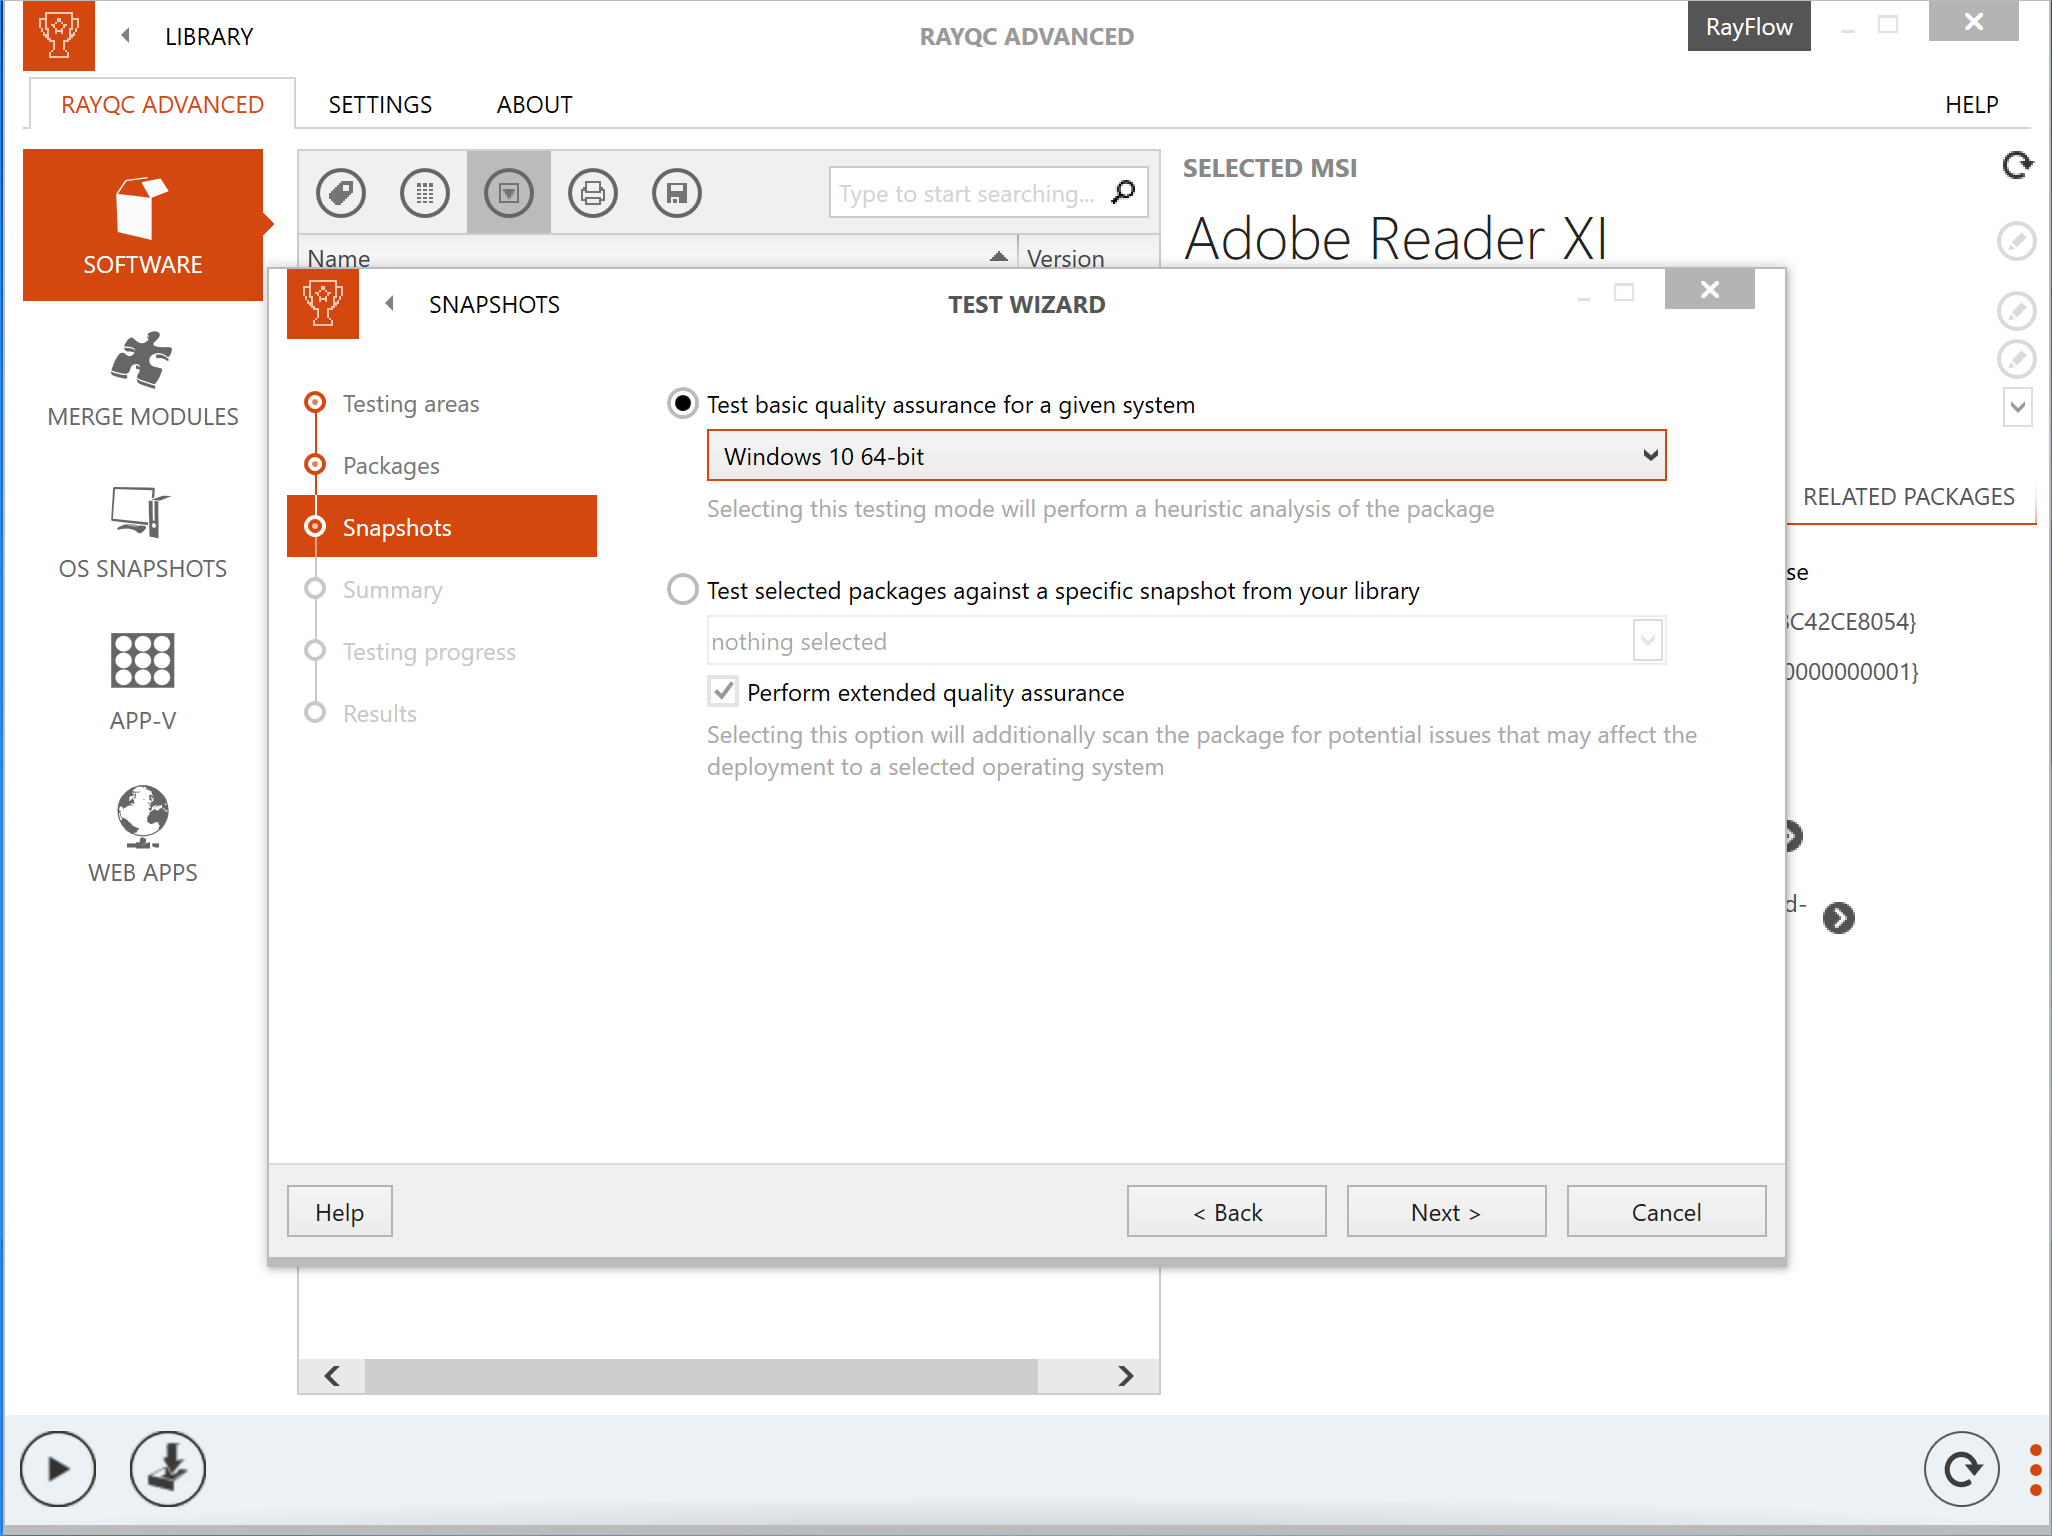Open the HELP menu

[1972, 104]
